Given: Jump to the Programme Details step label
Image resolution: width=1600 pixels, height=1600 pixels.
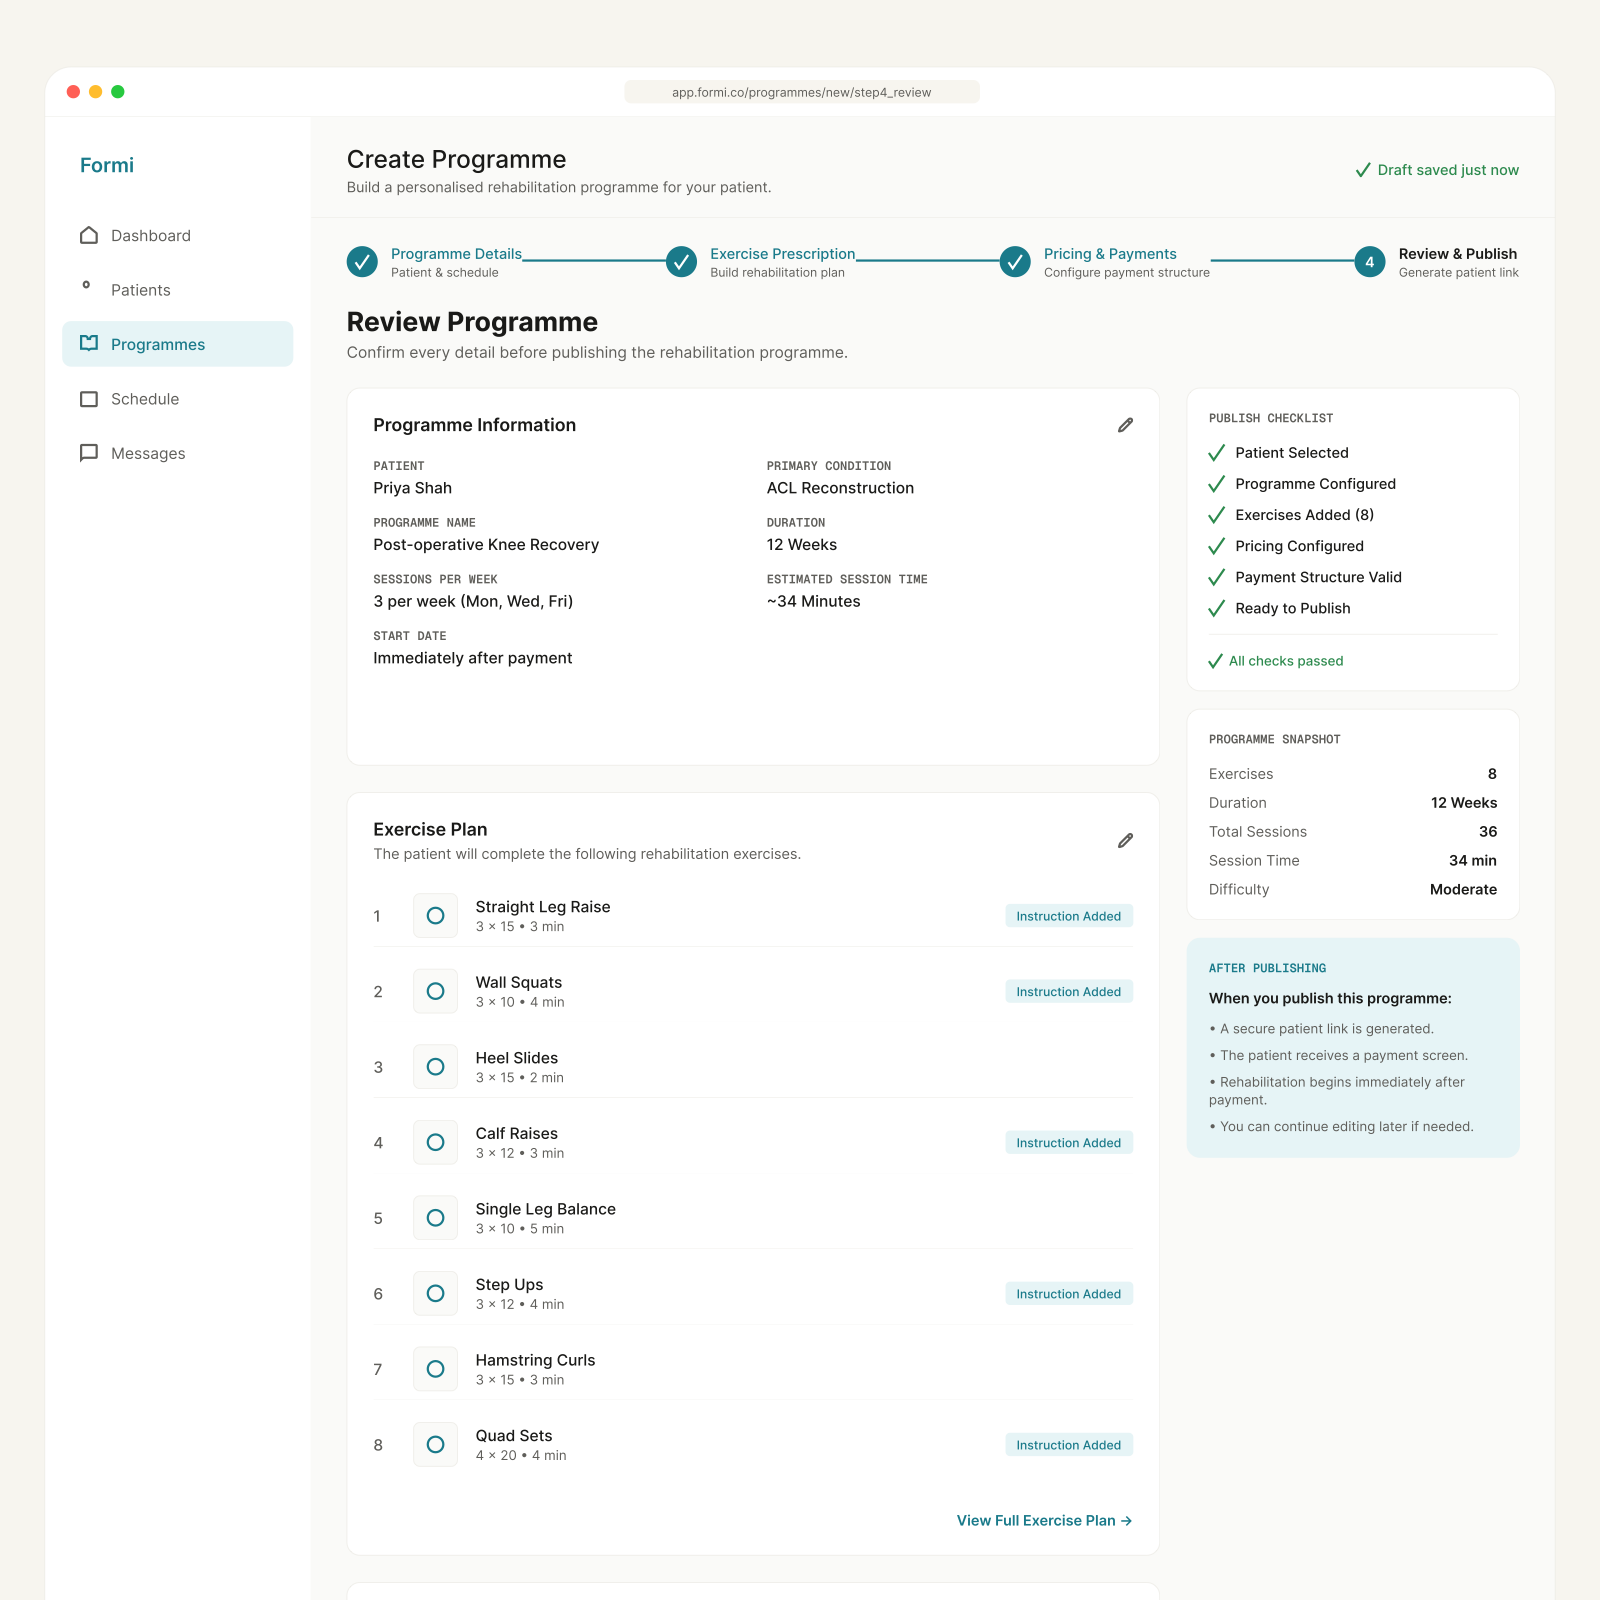Looking at the screenshot, I should 456,254.
